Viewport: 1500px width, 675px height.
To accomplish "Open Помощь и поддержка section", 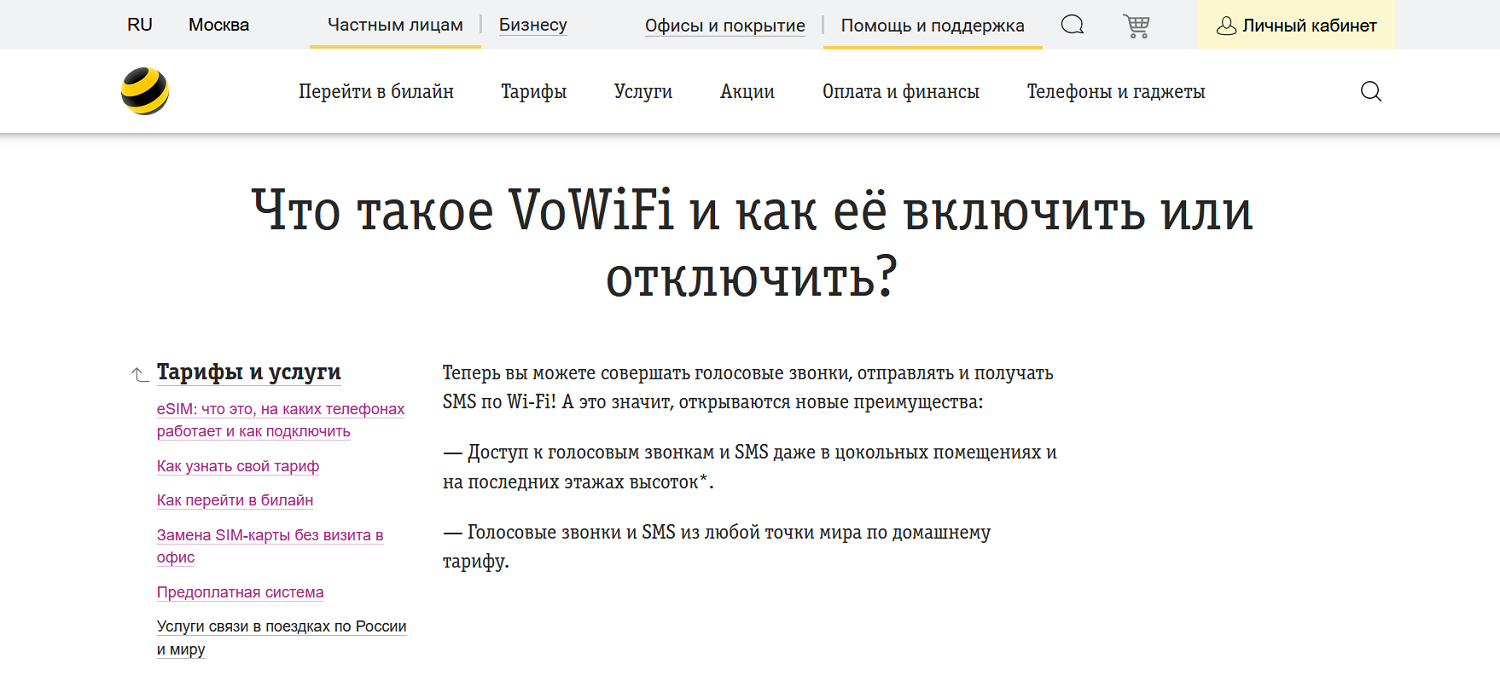I will (933, 25).
